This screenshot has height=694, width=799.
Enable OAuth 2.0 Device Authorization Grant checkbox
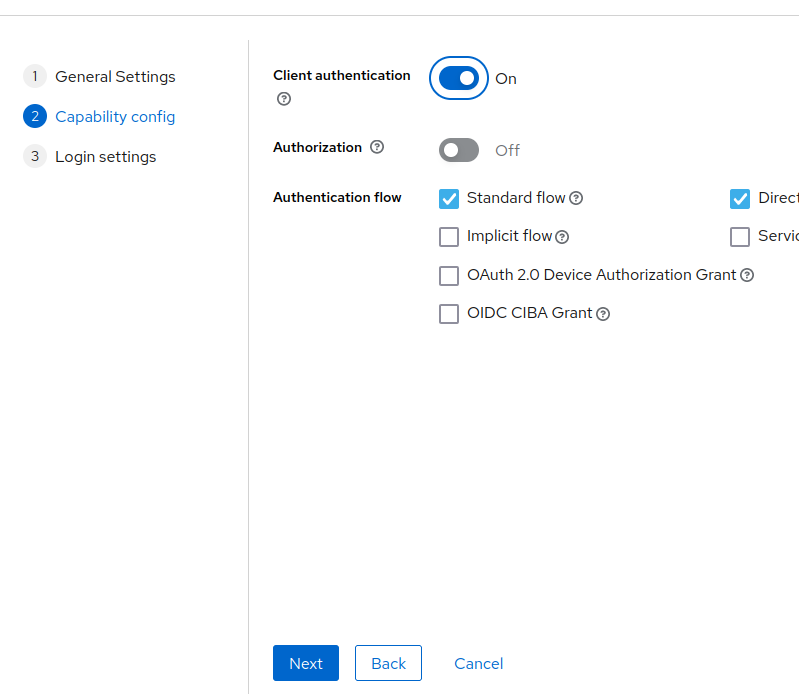[449, 275]
